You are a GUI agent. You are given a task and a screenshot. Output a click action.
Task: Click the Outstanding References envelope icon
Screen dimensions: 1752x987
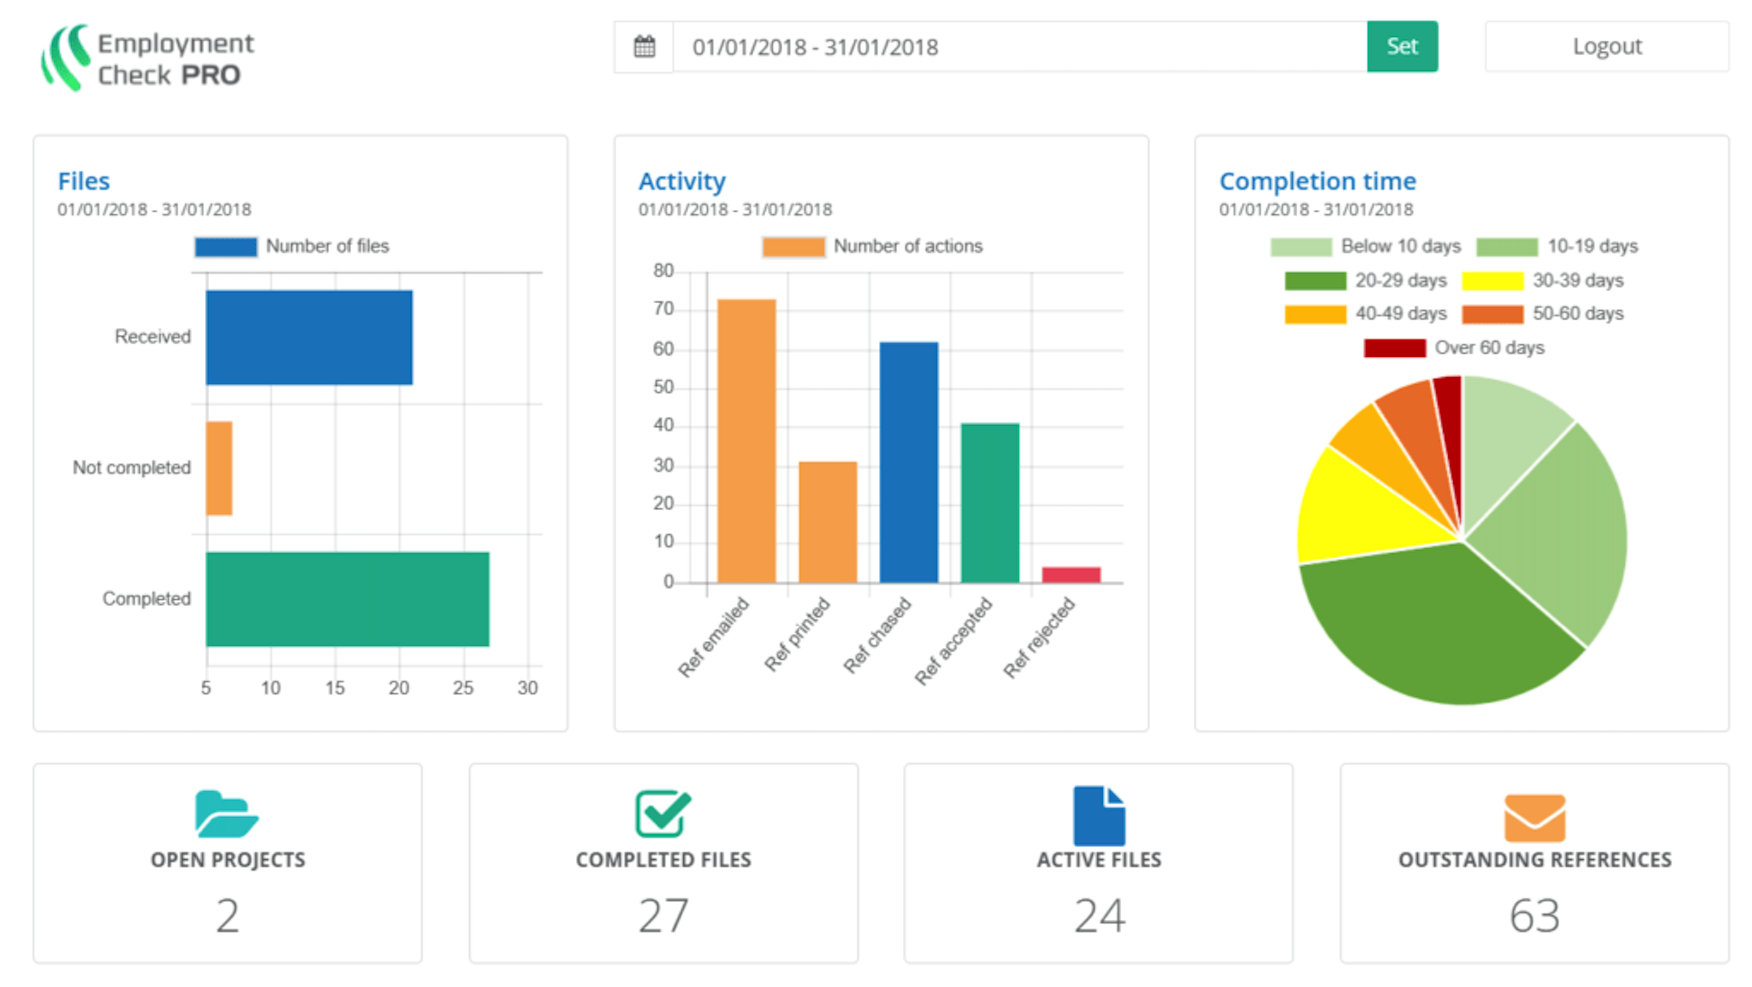click(x=1533, y=816)
